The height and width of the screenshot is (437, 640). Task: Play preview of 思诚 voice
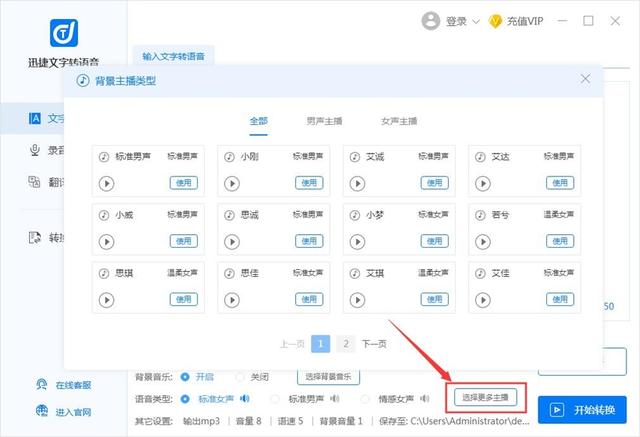pos(232,242)
